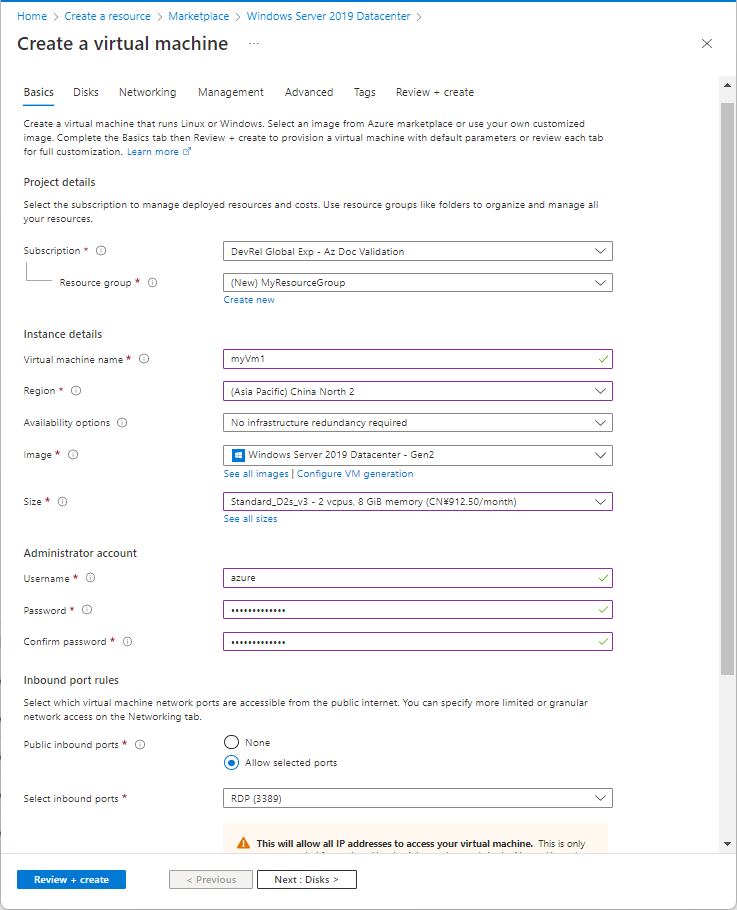Switch to the Basics tab
This screenshot has width=737, height=910.
(x=38, y=92)
